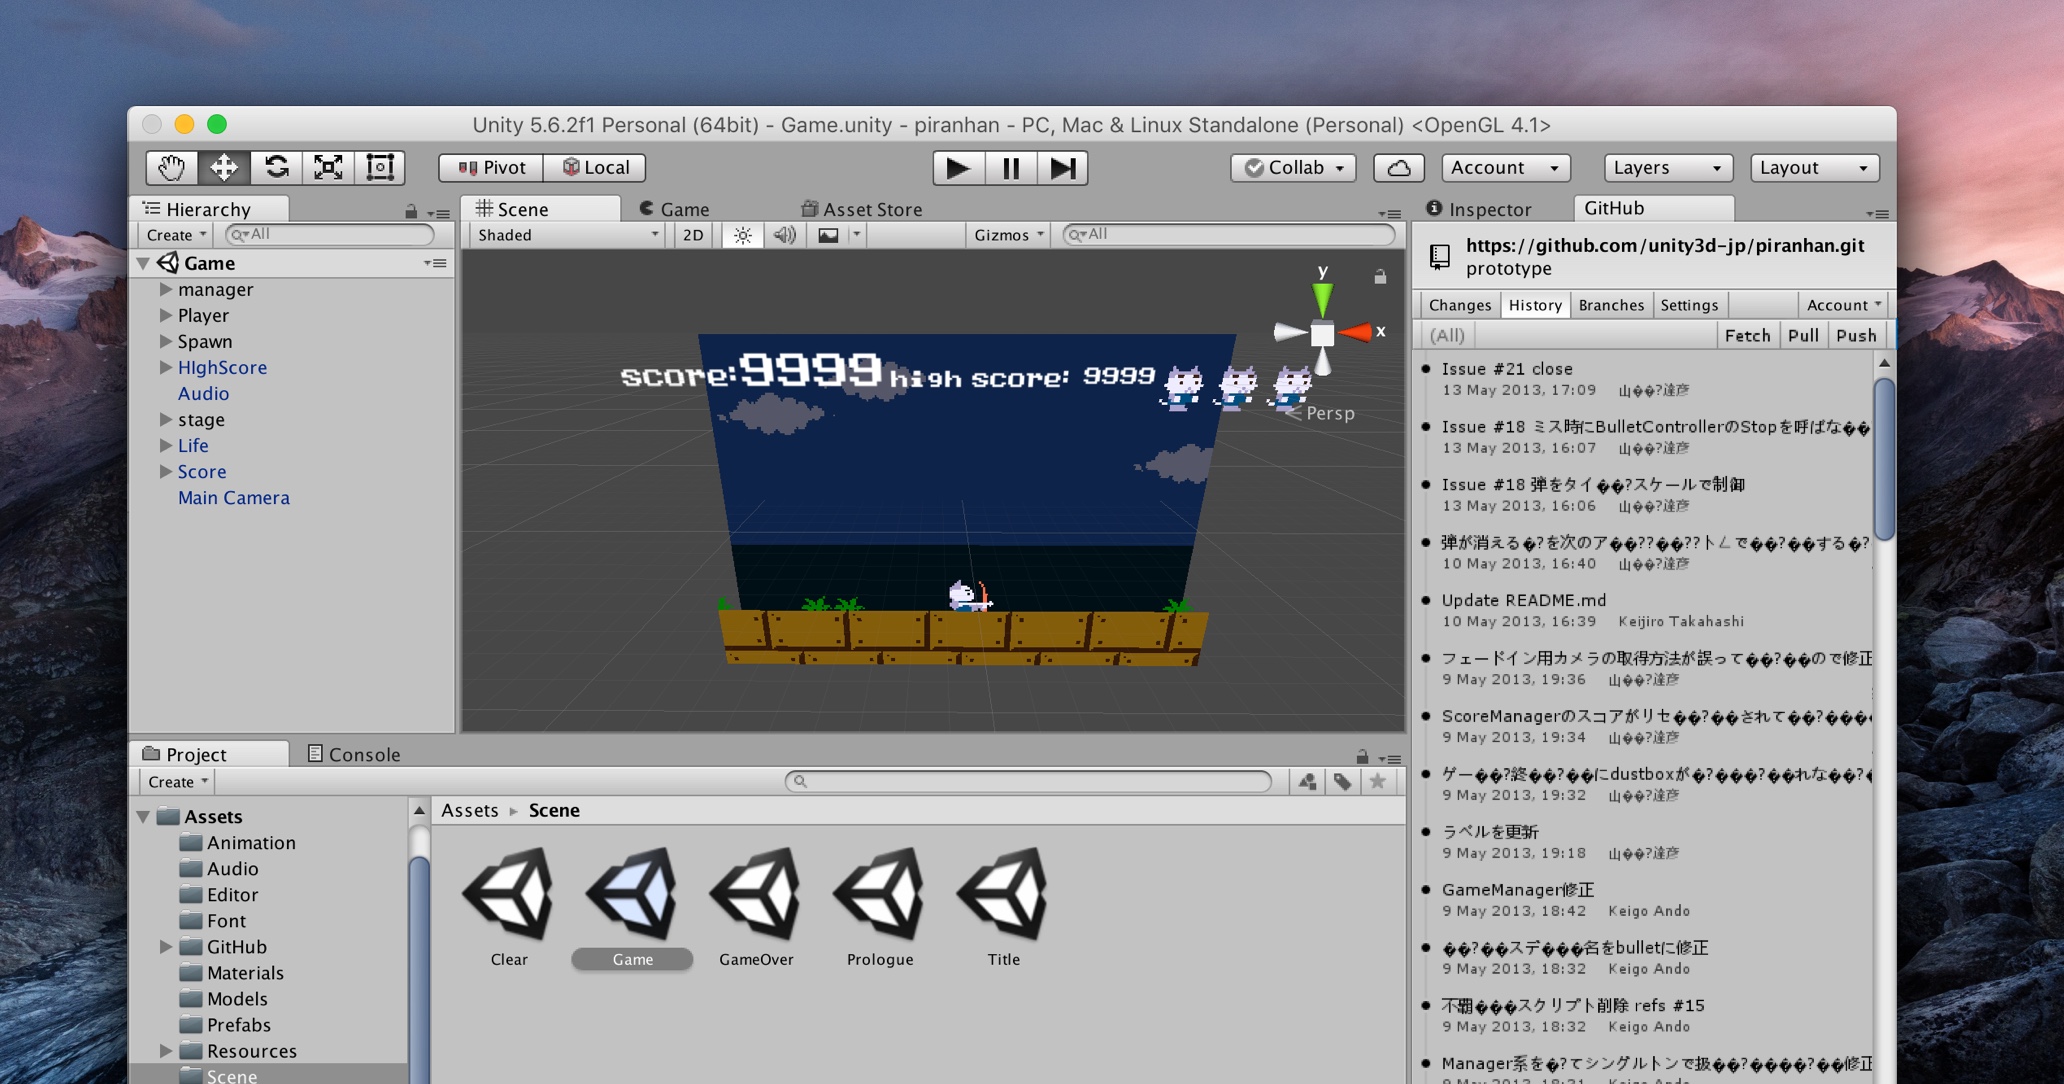Viewport: 2064px width, 1084px height.
Task: Click the green Y axis gizmo cone
Action: pos(1322,299)
